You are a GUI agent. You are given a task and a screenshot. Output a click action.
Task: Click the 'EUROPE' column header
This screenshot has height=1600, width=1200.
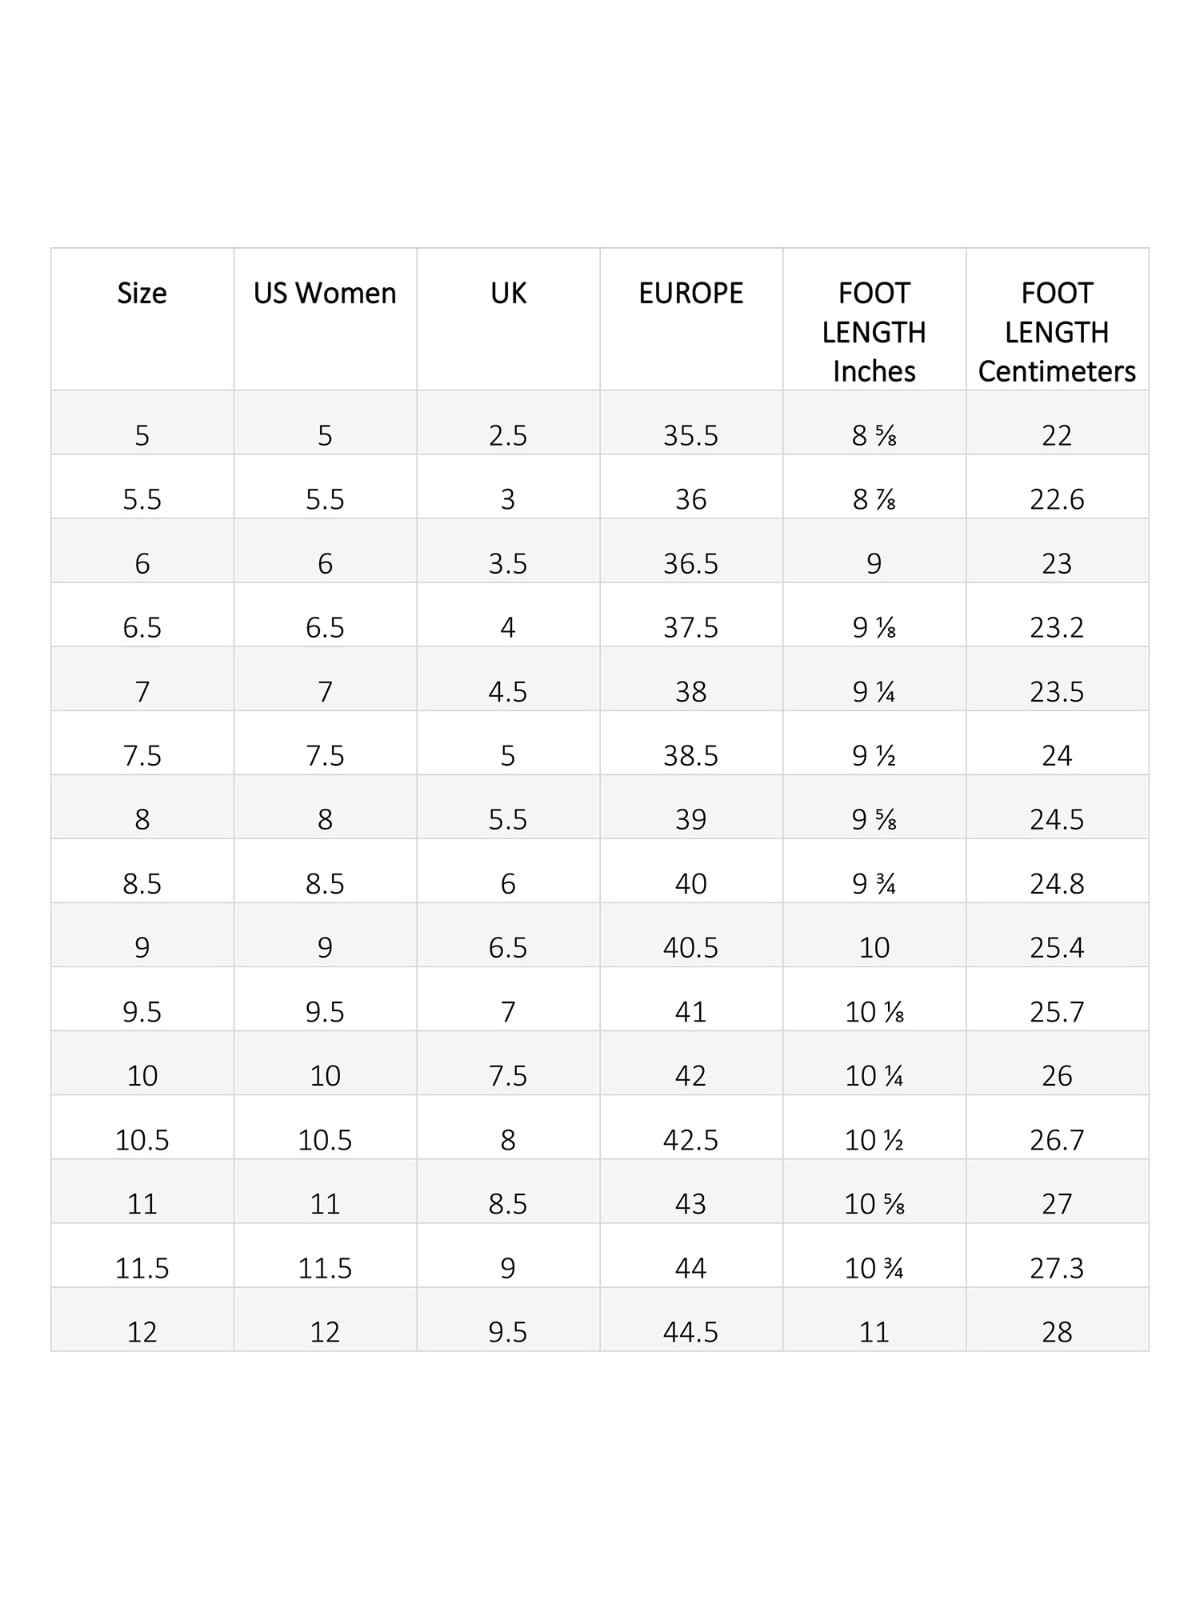point(691,293)
